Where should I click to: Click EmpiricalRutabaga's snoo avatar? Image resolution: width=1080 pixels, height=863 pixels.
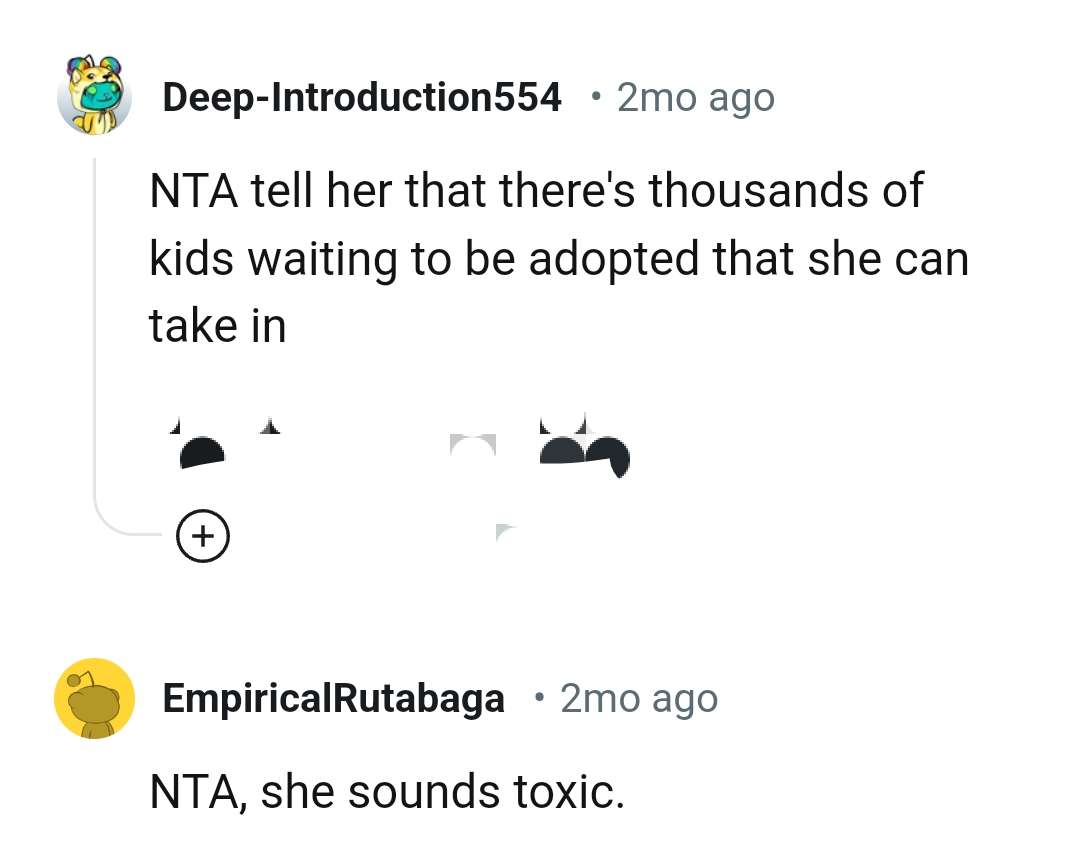click(x=95, y=698)
